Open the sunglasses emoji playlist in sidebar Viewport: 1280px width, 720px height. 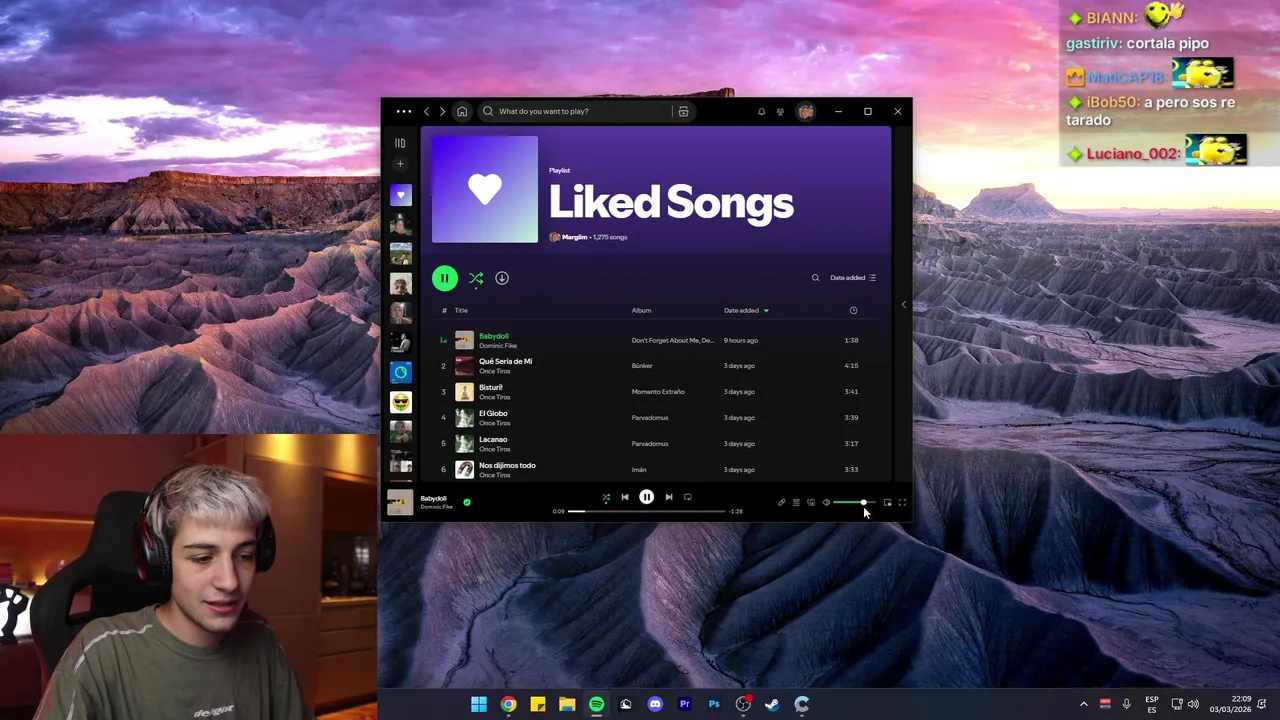tap(400, 402)
